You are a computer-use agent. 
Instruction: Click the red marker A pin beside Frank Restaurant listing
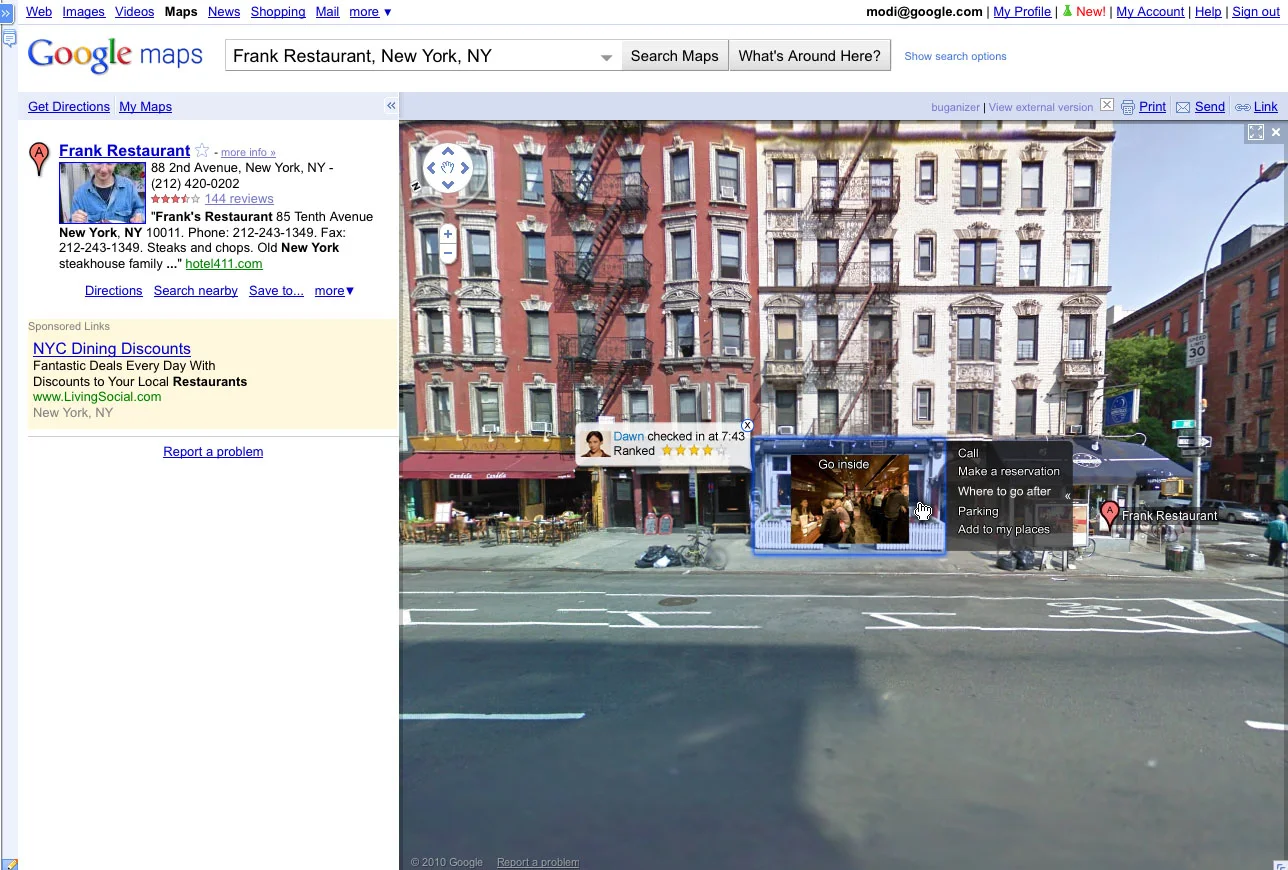click(x=39, y=158)
